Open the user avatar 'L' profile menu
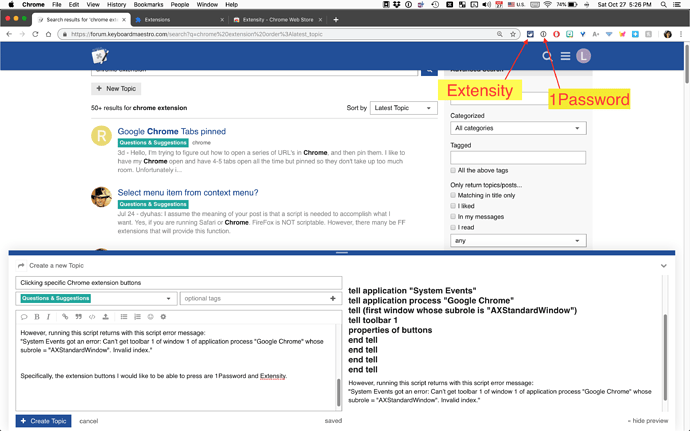This screenshot has height=431, width=690. 584,56
